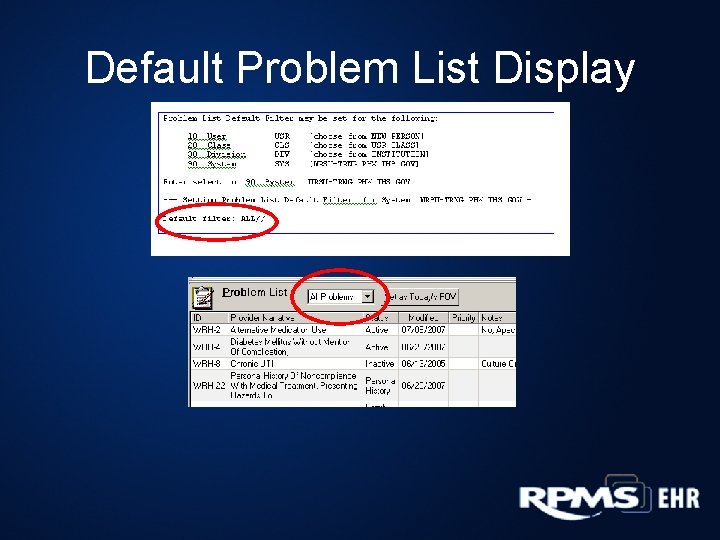720x540 pixels.
Task: Click the Default Problem List Display title
Action: (360, 68)
